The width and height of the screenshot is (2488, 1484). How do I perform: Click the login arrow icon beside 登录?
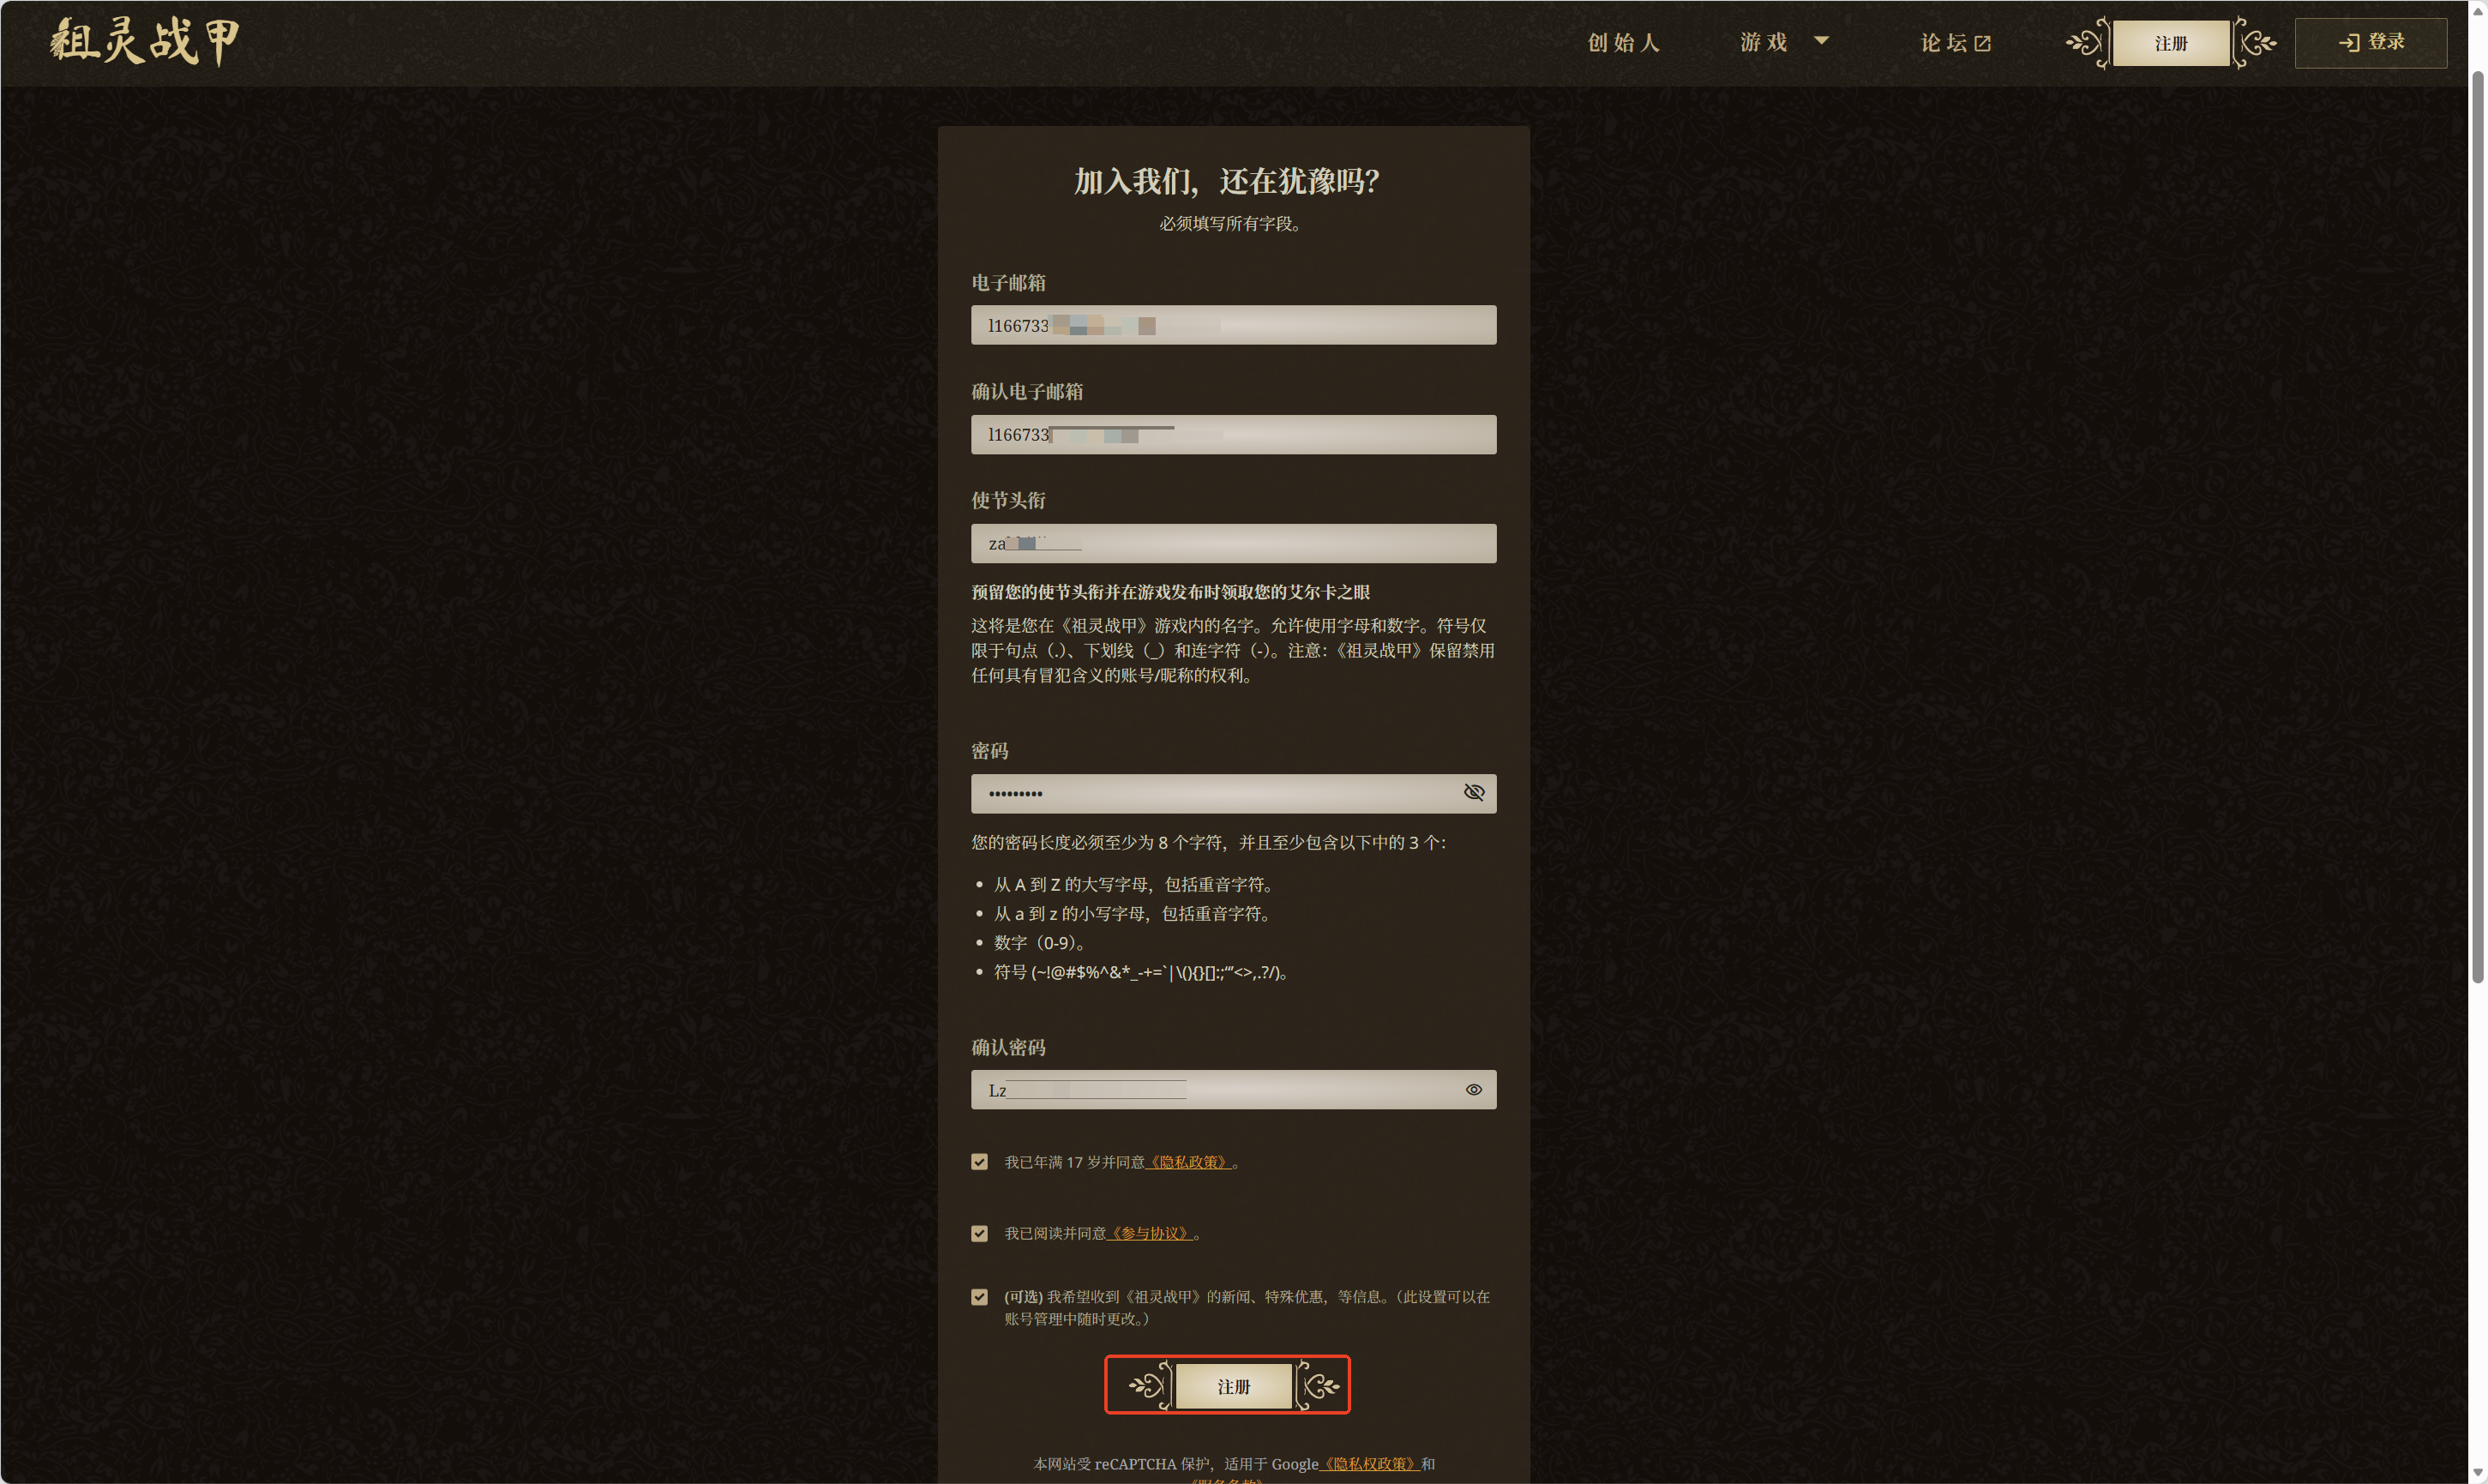pos(2349,42)
